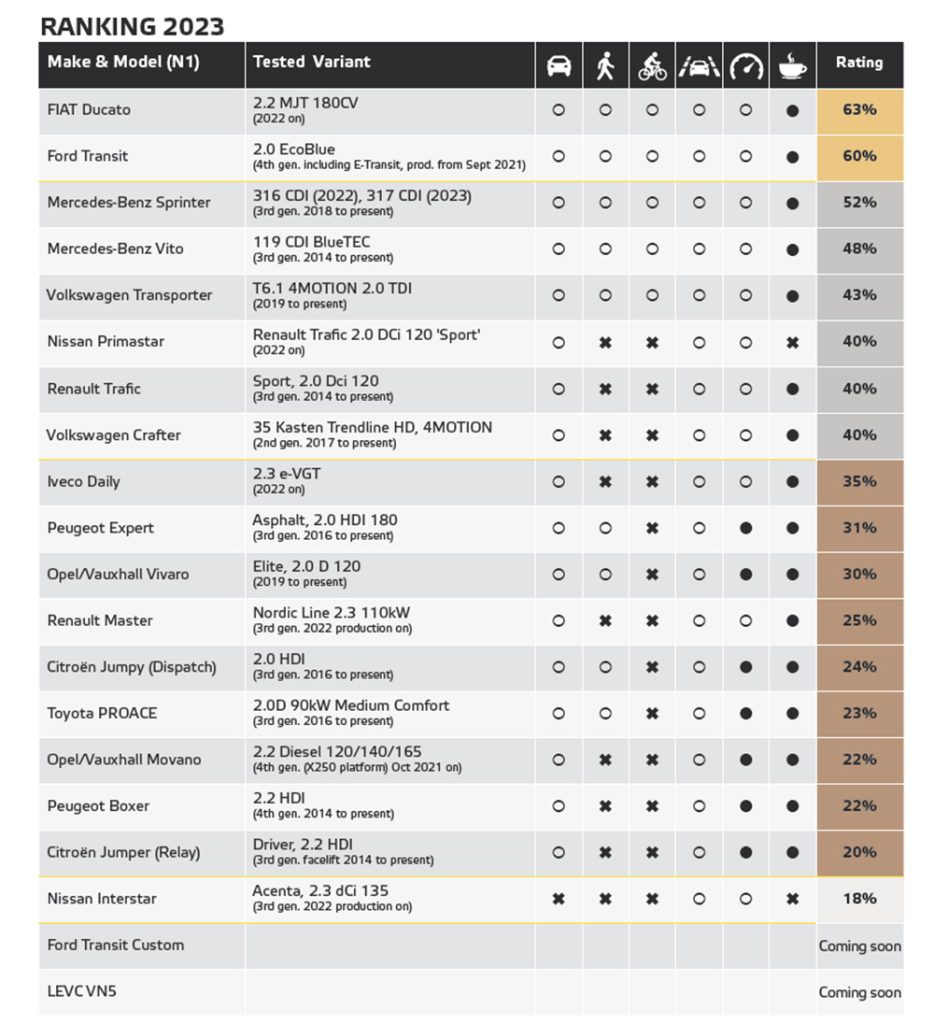
Task: Click the speedometer icon column header
Action: 746,66
